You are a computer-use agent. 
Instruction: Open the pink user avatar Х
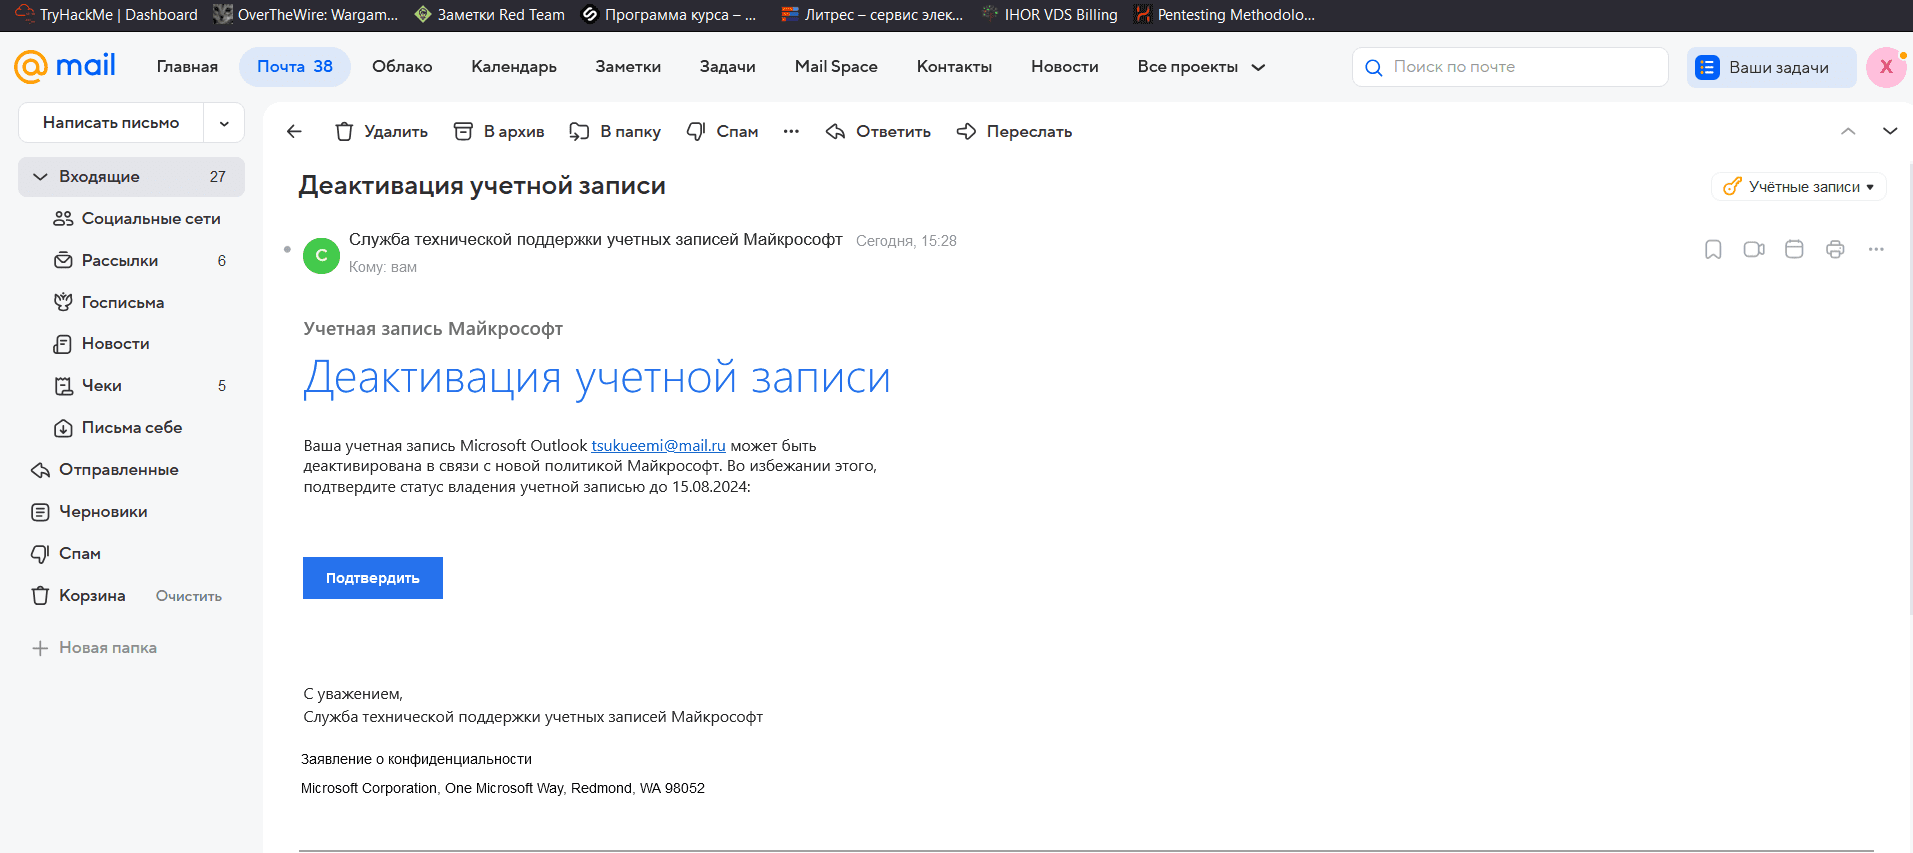tap(1886, 67)
